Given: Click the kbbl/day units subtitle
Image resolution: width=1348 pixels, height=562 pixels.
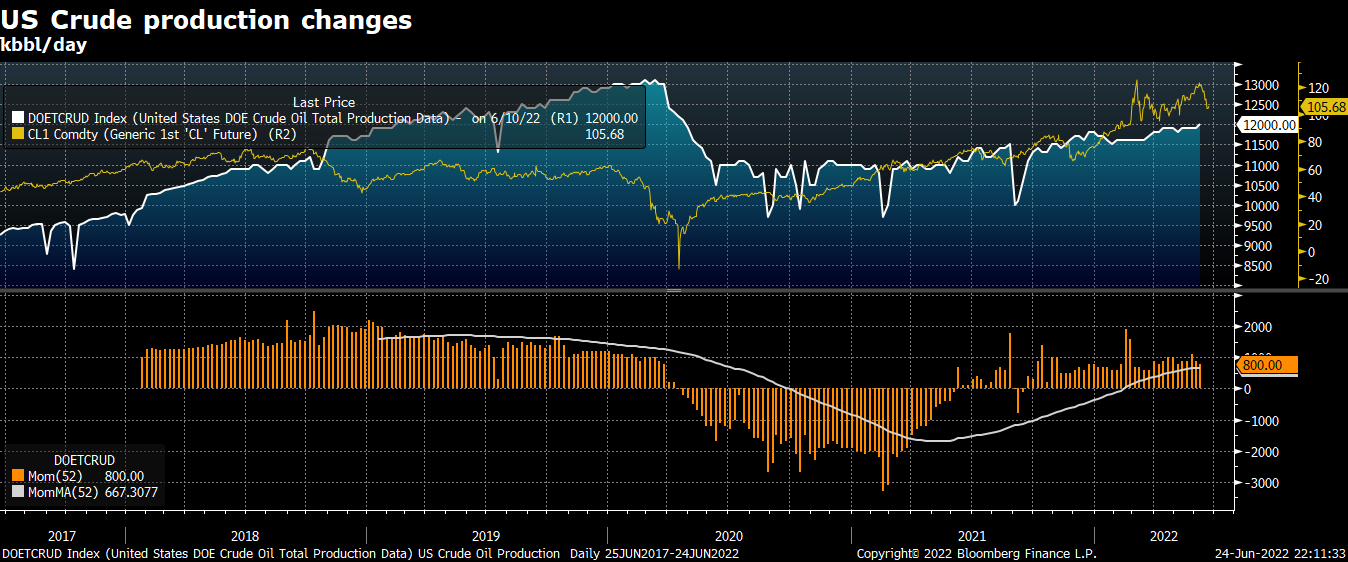Looking at the screenshot, I should (x=44, y=44).
